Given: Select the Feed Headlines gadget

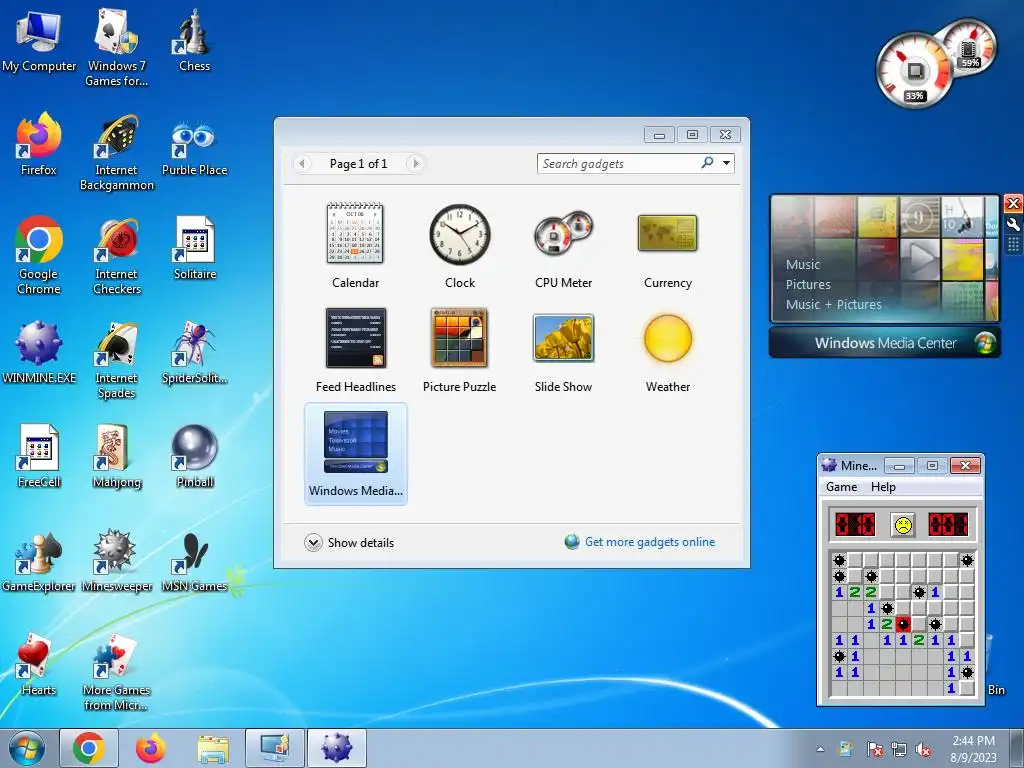Looking at the screenshot, I should tap(355, 349).
